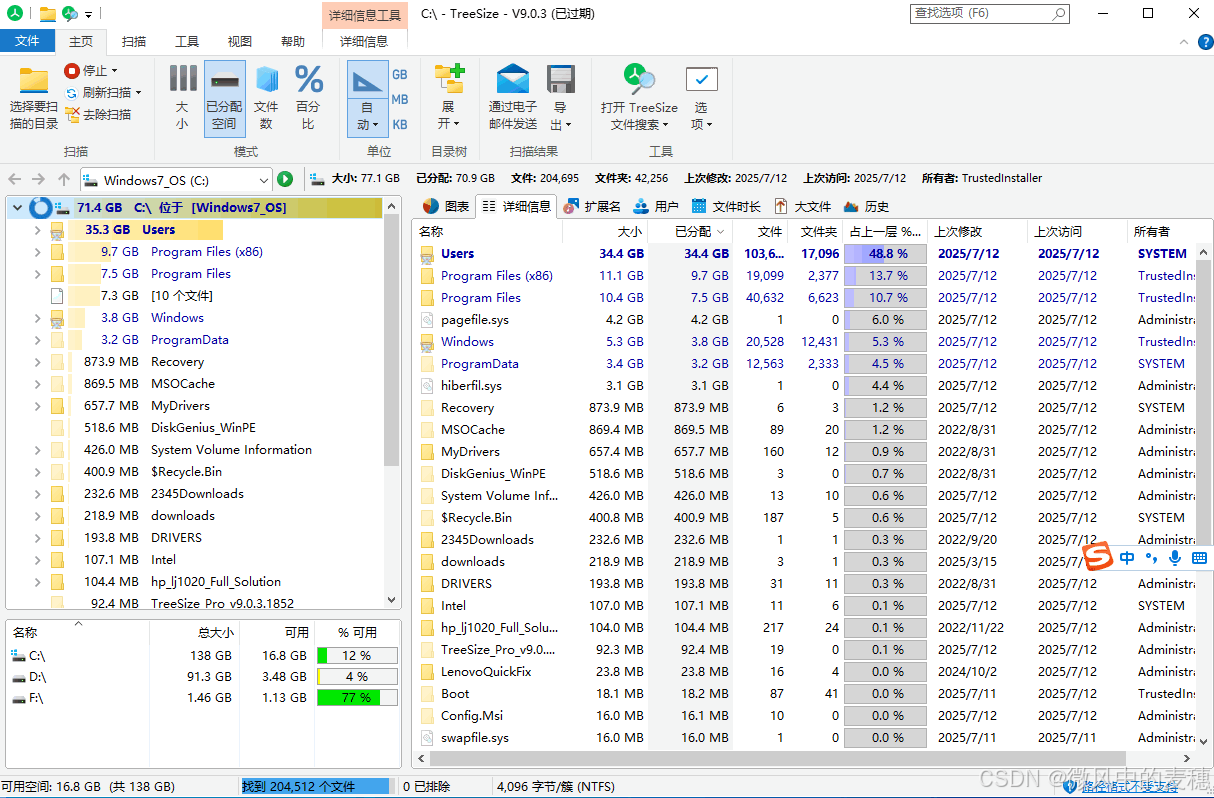Sort by the Owner column header

1162,231
